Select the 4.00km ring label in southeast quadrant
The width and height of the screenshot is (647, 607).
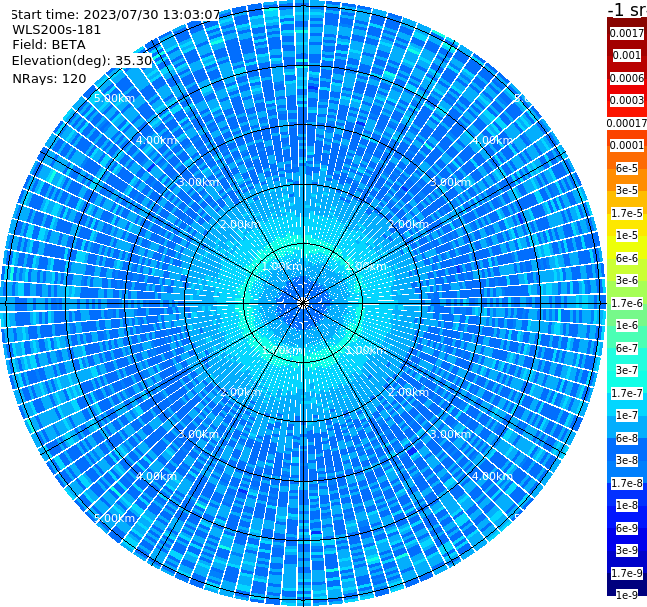(x=493, y=476)
